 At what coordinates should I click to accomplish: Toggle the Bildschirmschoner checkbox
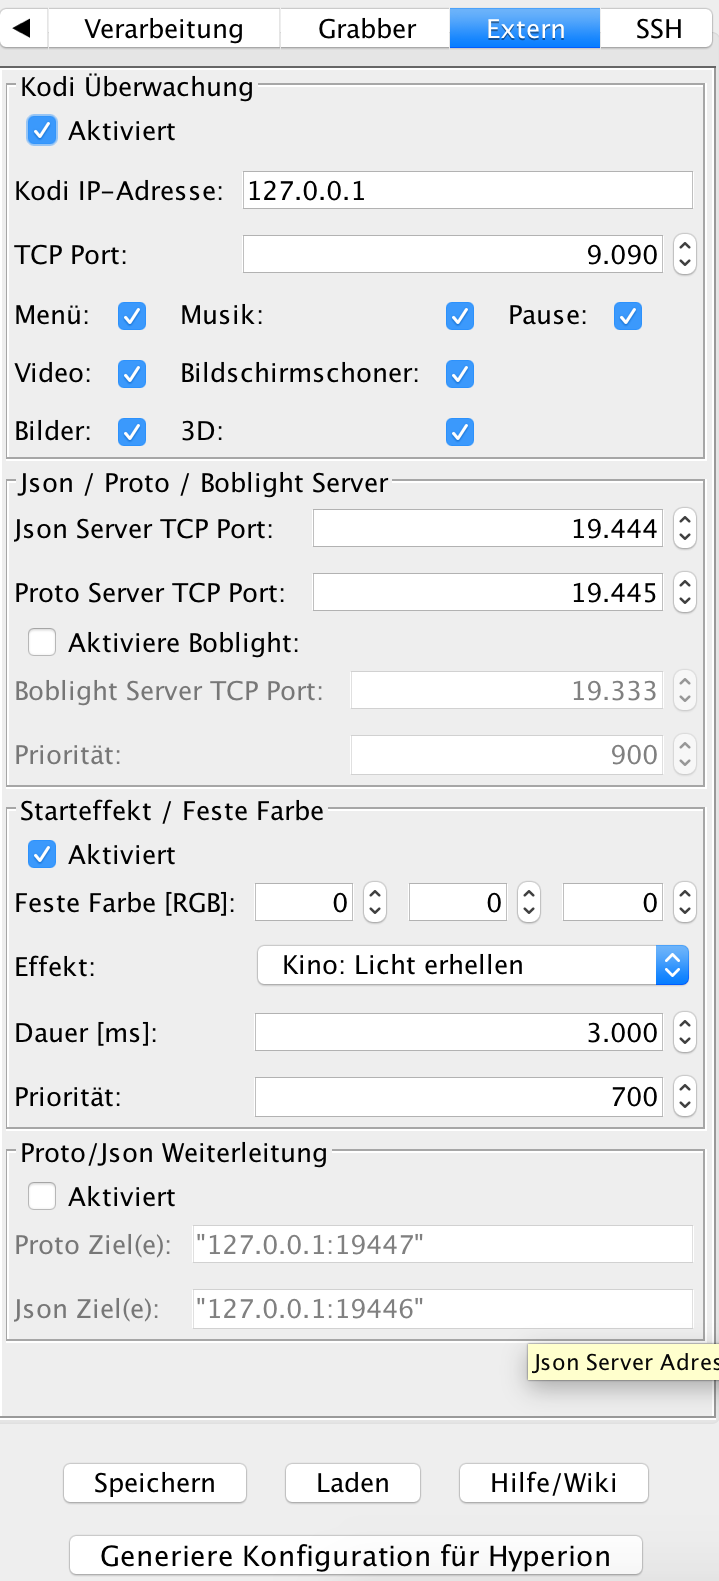(x=460, y=374)
